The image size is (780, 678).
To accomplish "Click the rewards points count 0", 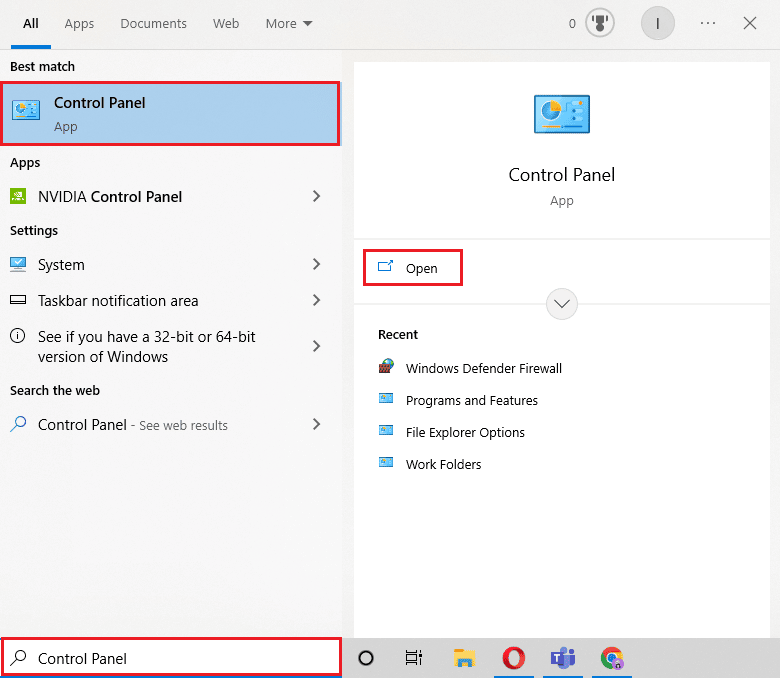I will 572,23.
